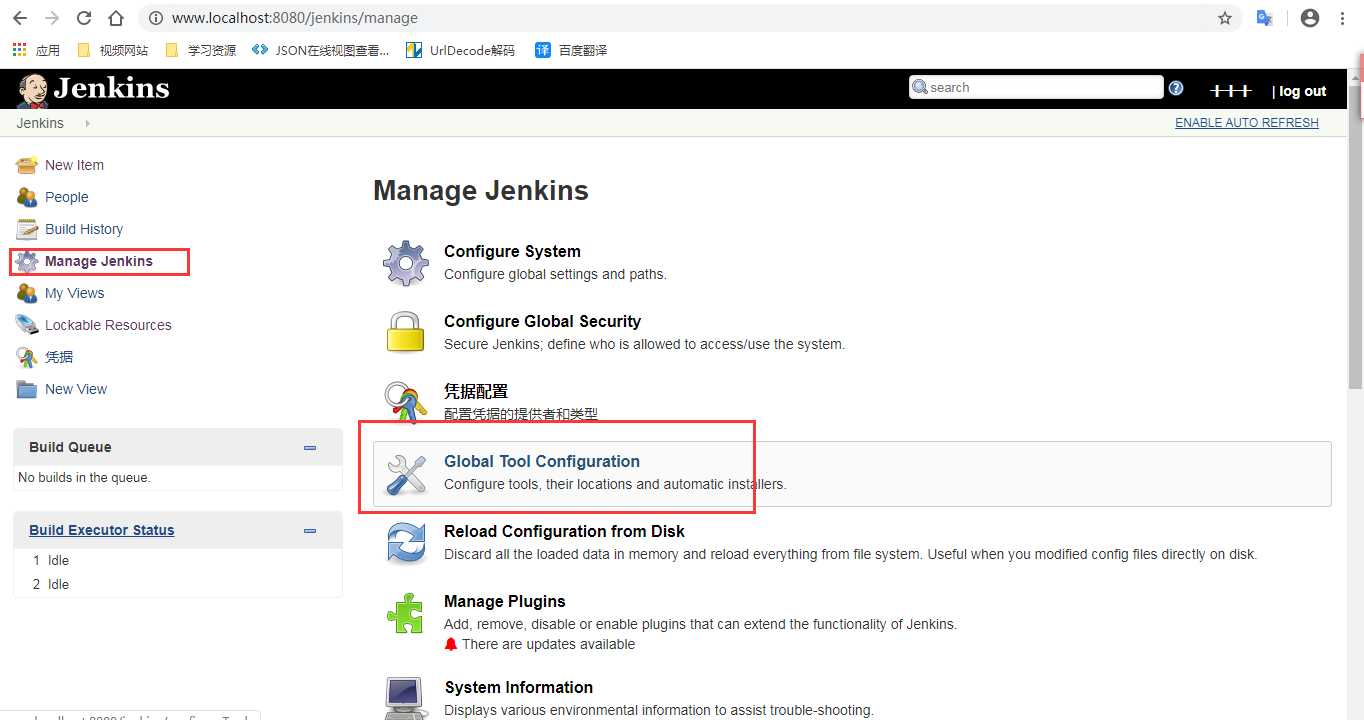Expand the Jenkins breadcrumb arrow menu
Screen dimensions: 1364x720
pyautogui.click(x=87, y=124)
